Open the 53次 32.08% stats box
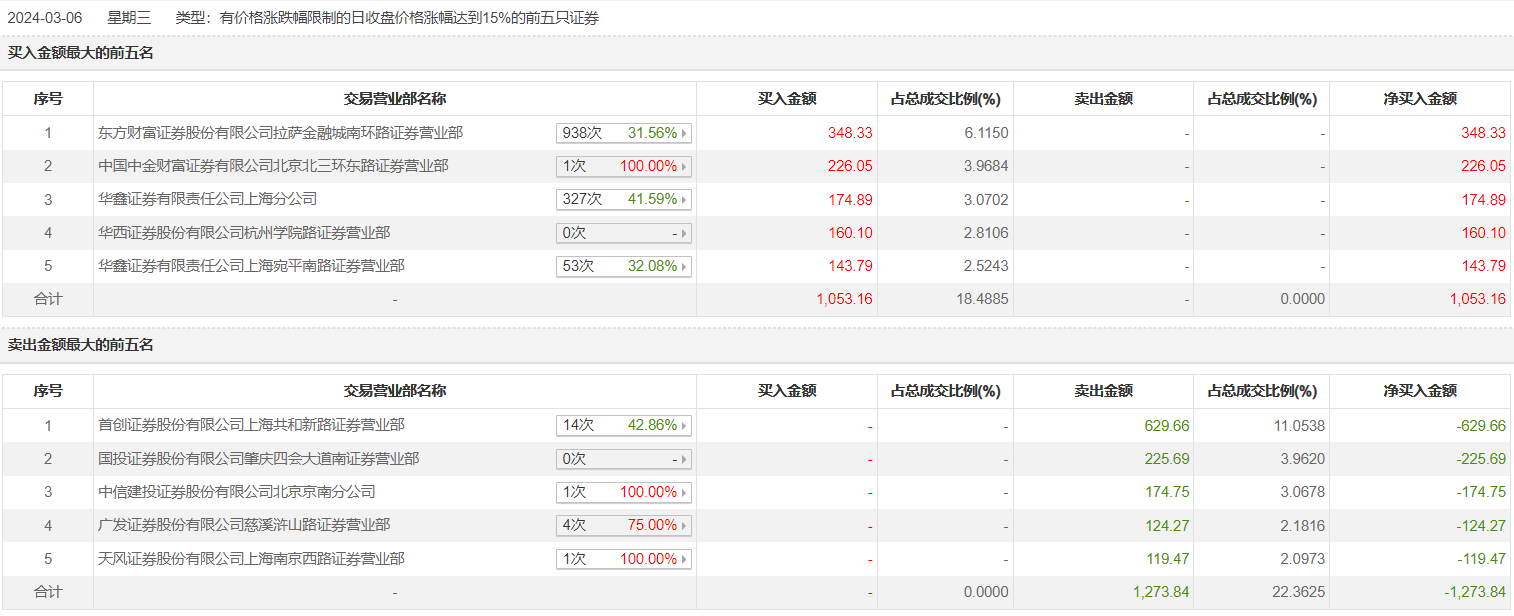 (624, 267)
